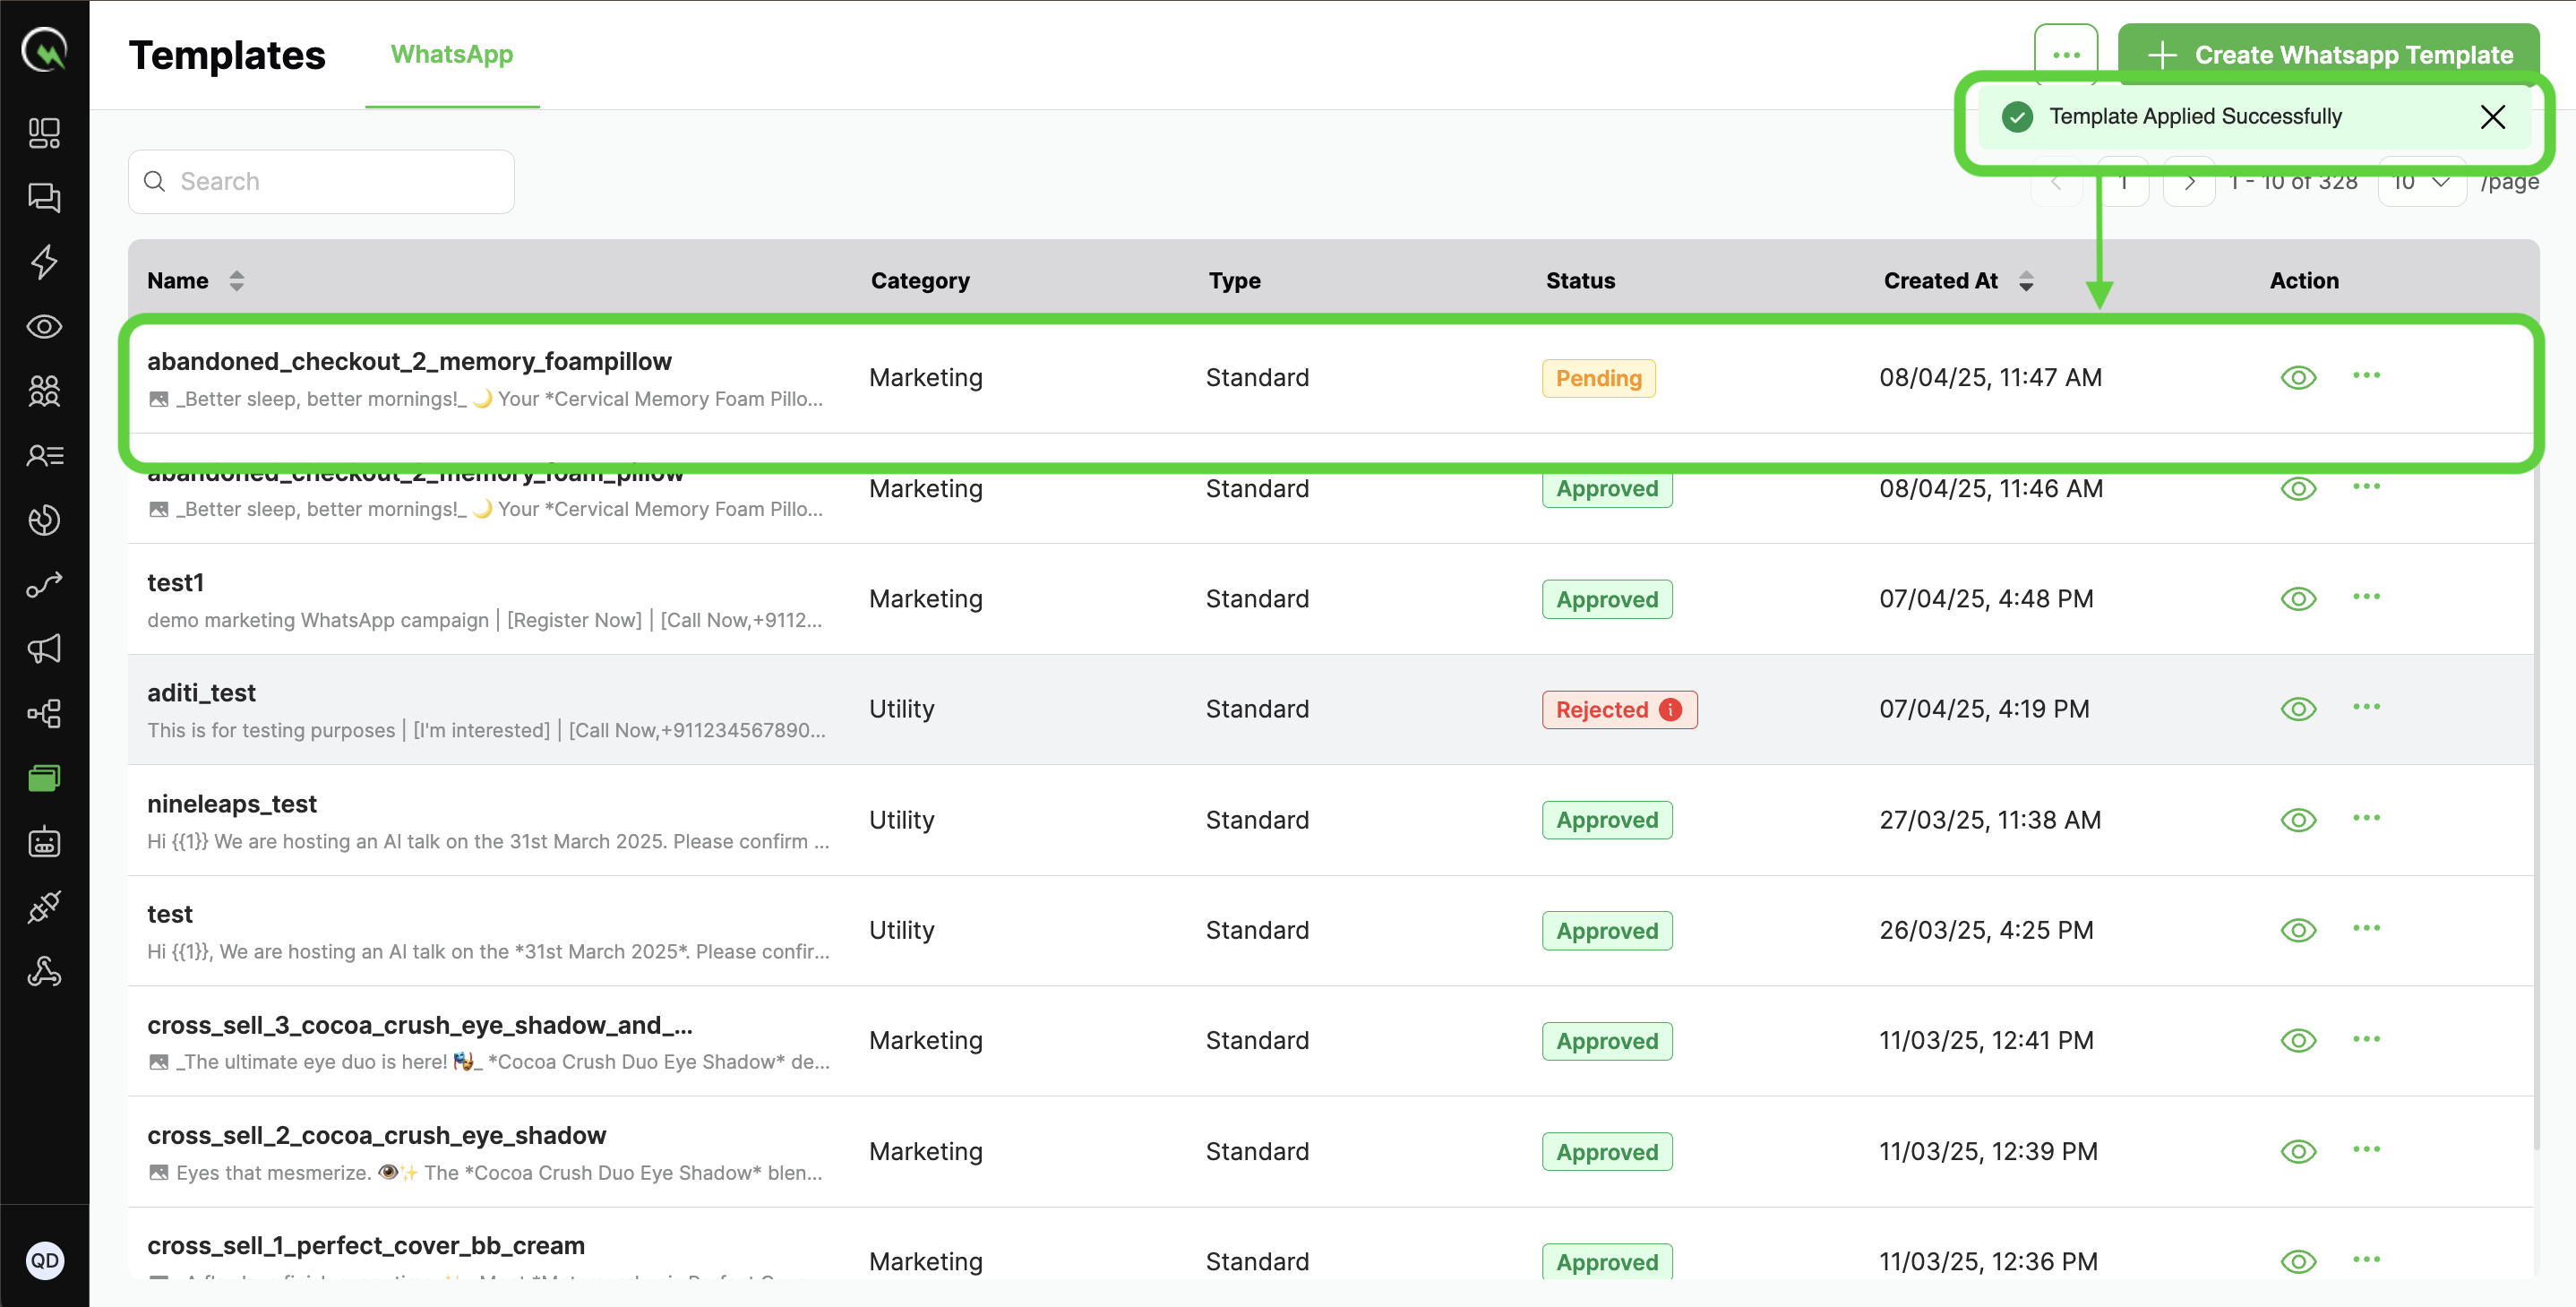Preview the test1 template with eye icon

click(2298, 599)
